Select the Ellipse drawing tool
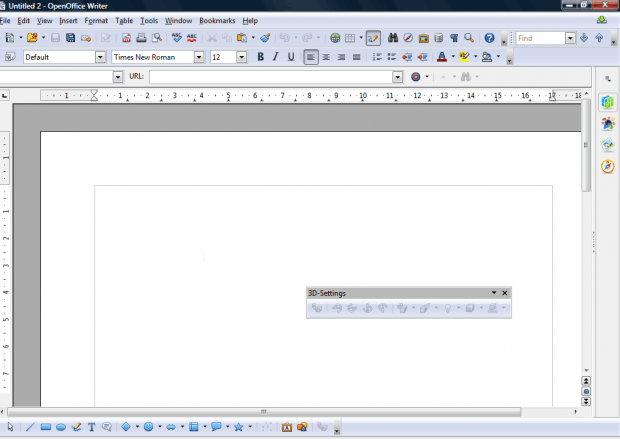620x439 pixels. [x=61, y=427]
